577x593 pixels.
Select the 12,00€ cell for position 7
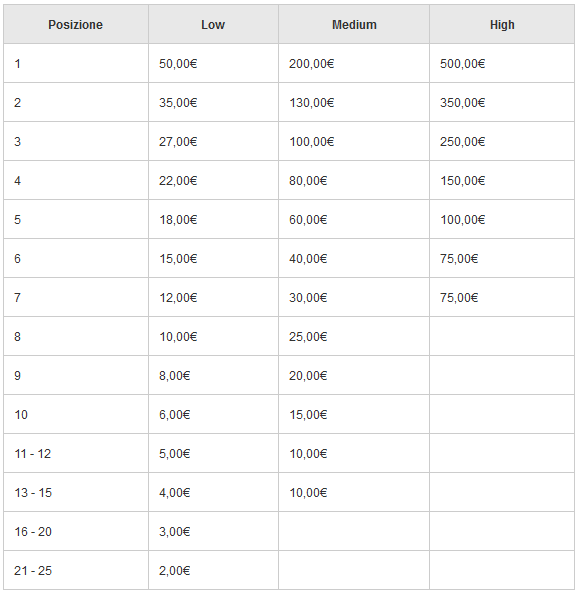click(213, 297)
